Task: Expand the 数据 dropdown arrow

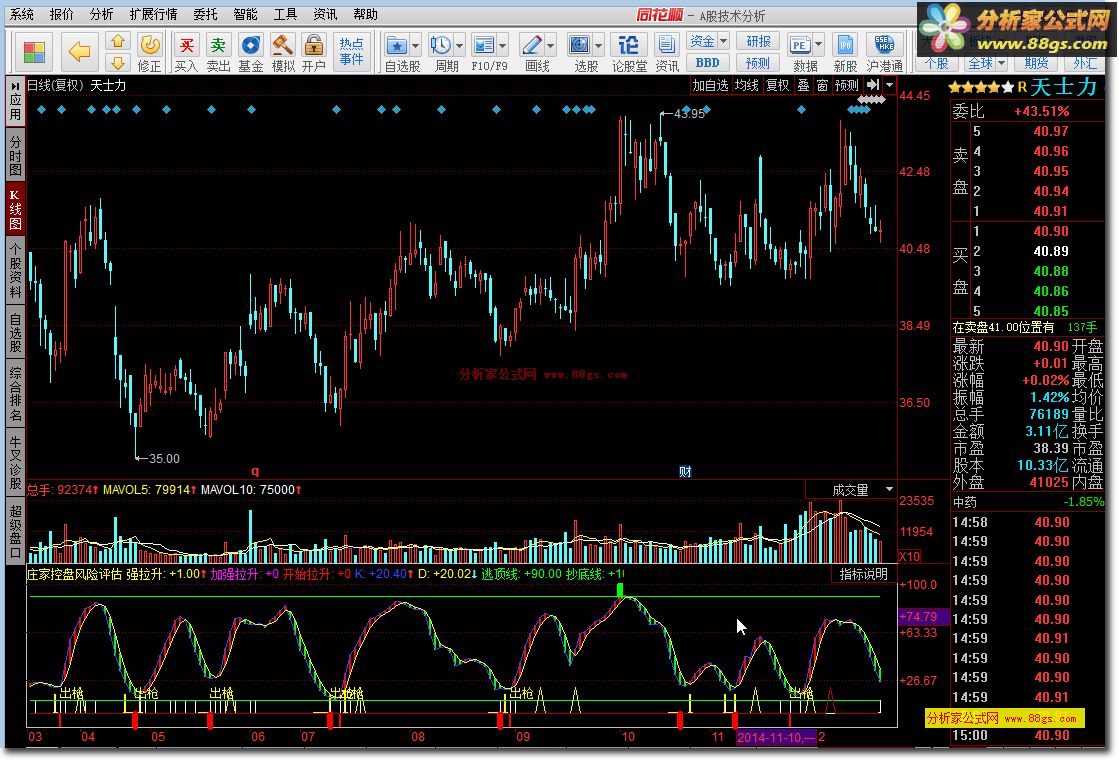Action: point(818,46)
